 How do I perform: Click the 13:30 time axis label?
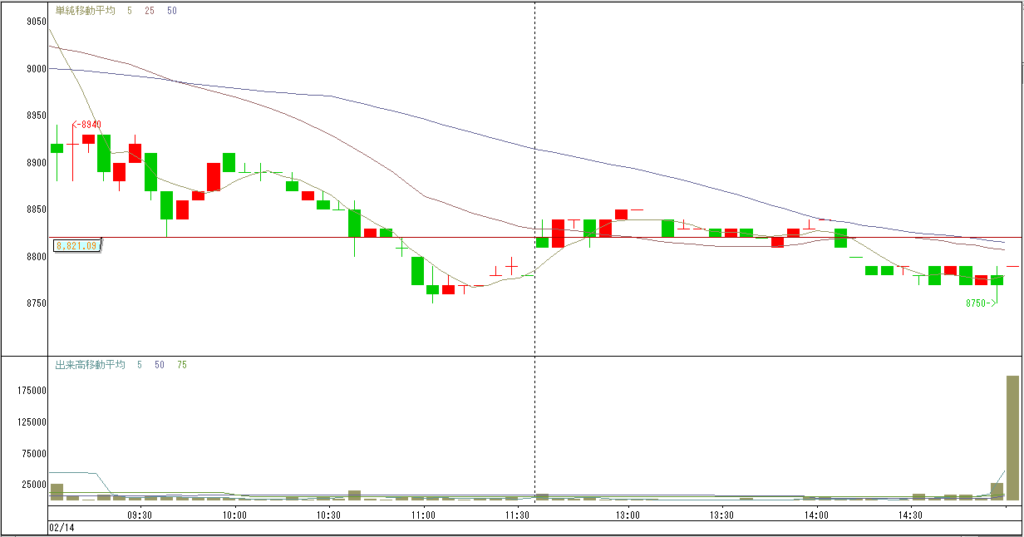tap(722, 515)
